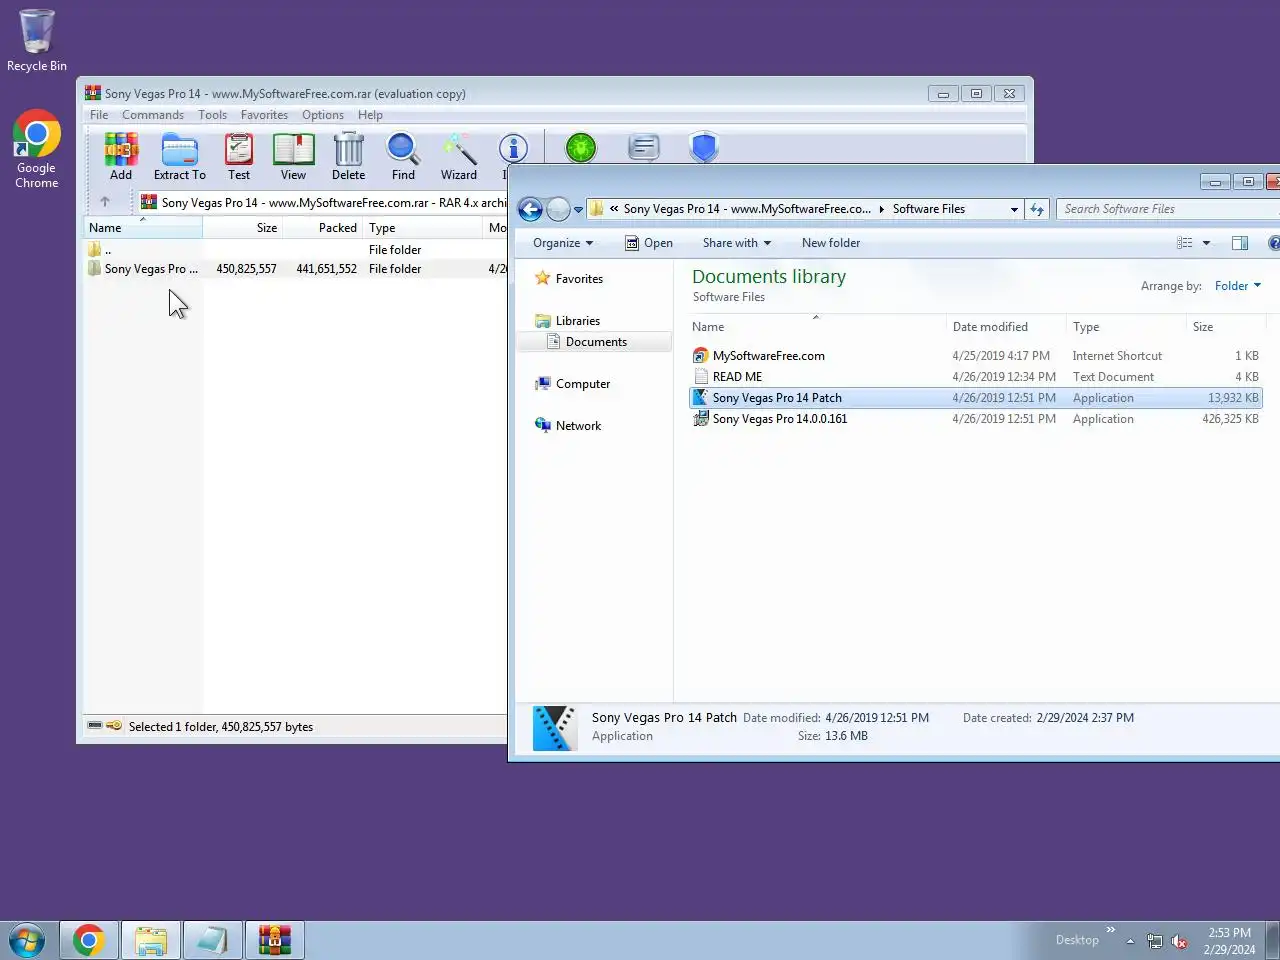
Task: Open the Share with dropdown
Action: point(737,243)
